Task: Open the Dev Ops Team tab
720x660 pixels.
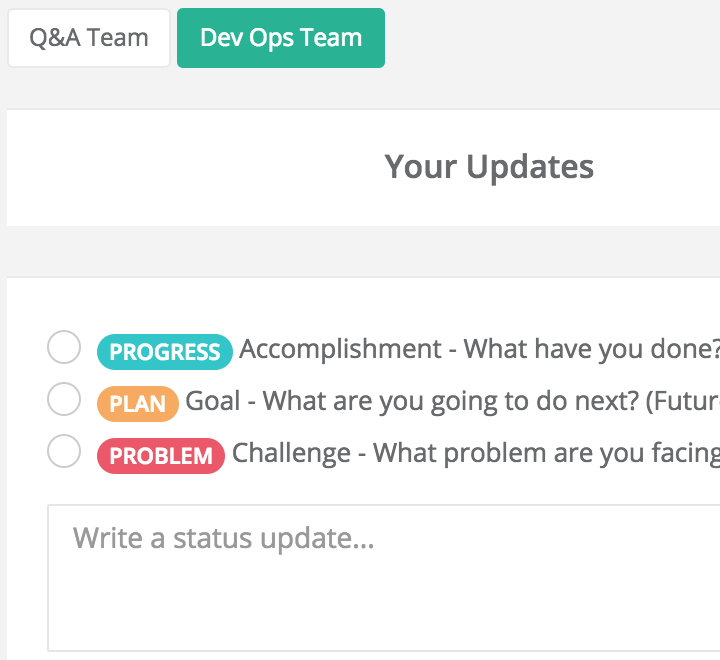Action: [281, 38]
